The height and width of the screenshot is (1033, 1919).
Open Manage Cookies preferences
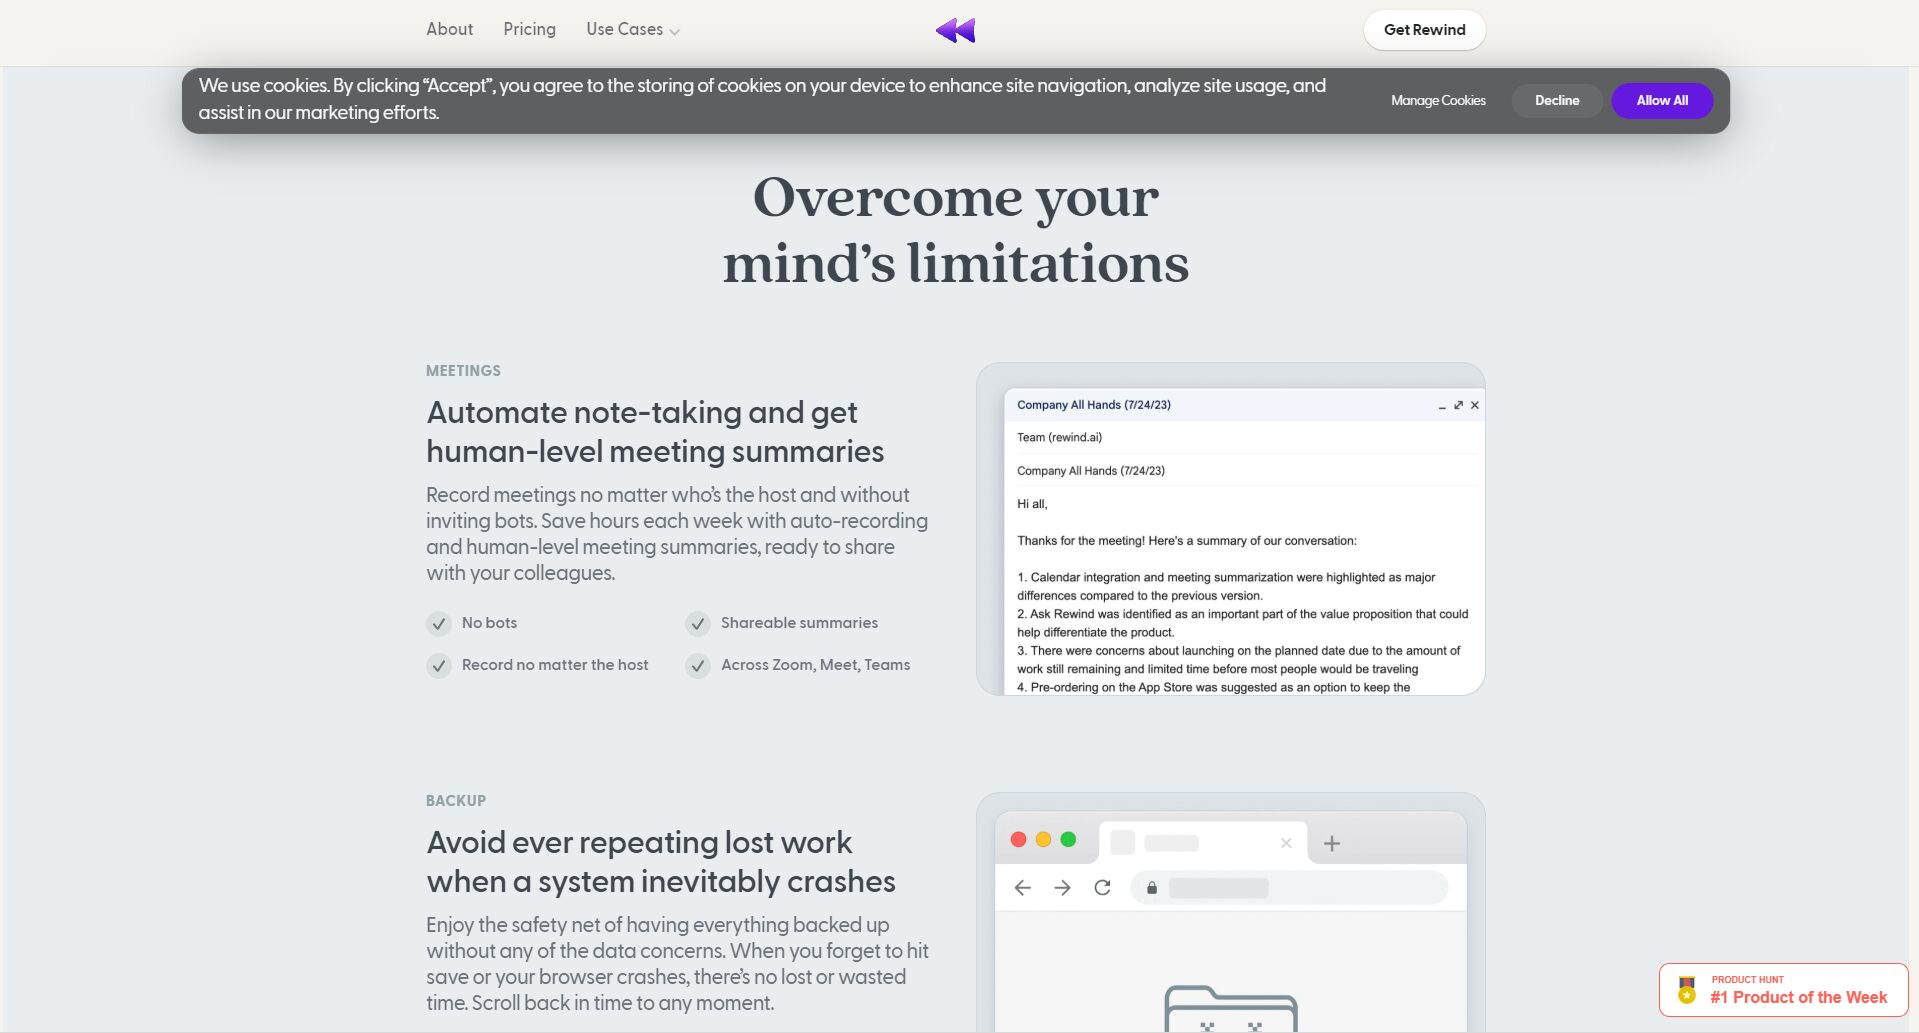pyautogui.click(x=1438, y=101)
